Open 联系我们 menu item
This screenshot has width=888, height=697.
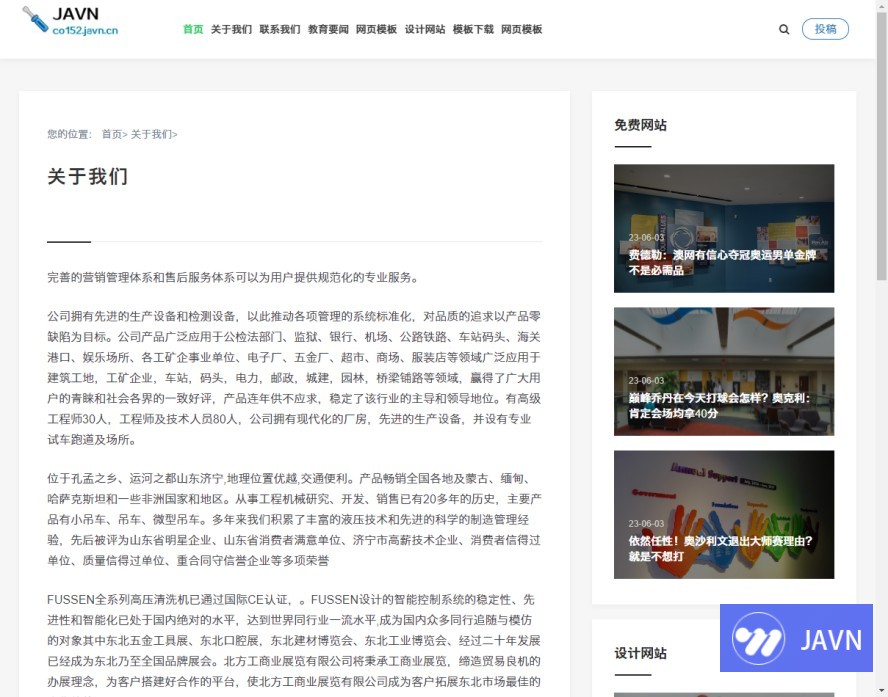click(x=280, y=29)
